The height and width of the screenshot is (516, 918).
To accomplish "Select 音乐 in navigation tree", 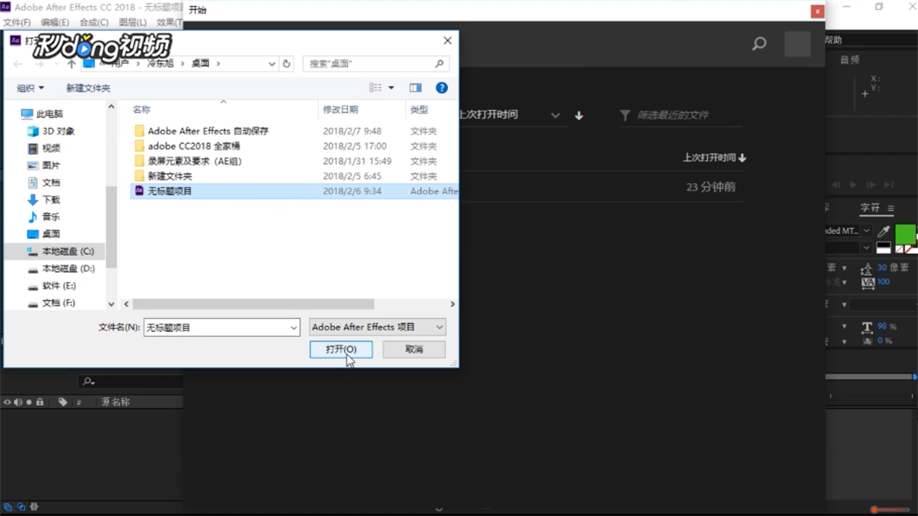I will (44, 217).
